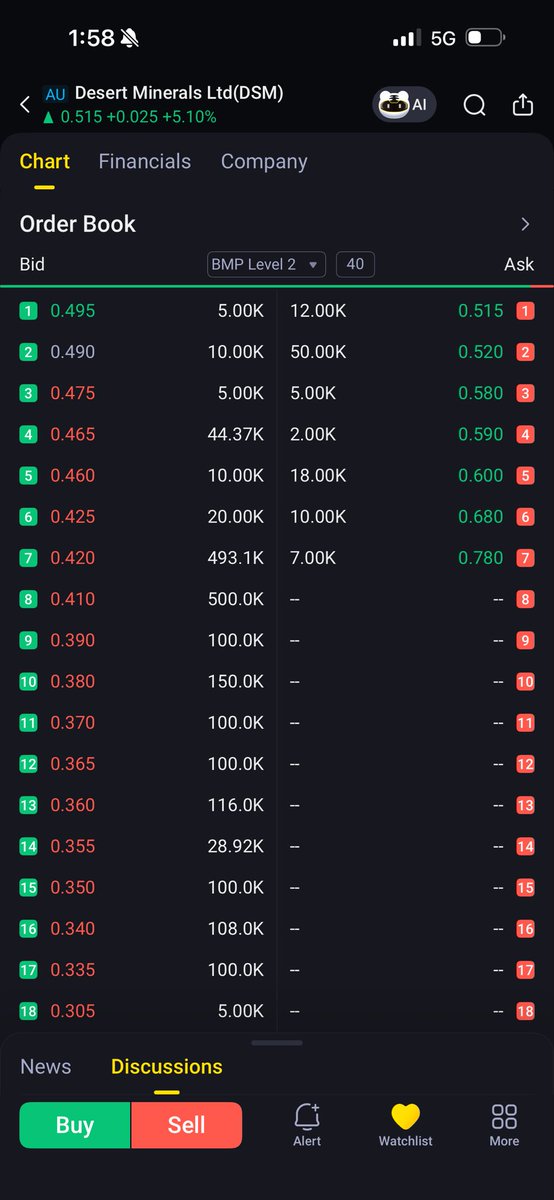Switch to the Company tab
This screenshot has height=1200, width=554.
[264, 162]
